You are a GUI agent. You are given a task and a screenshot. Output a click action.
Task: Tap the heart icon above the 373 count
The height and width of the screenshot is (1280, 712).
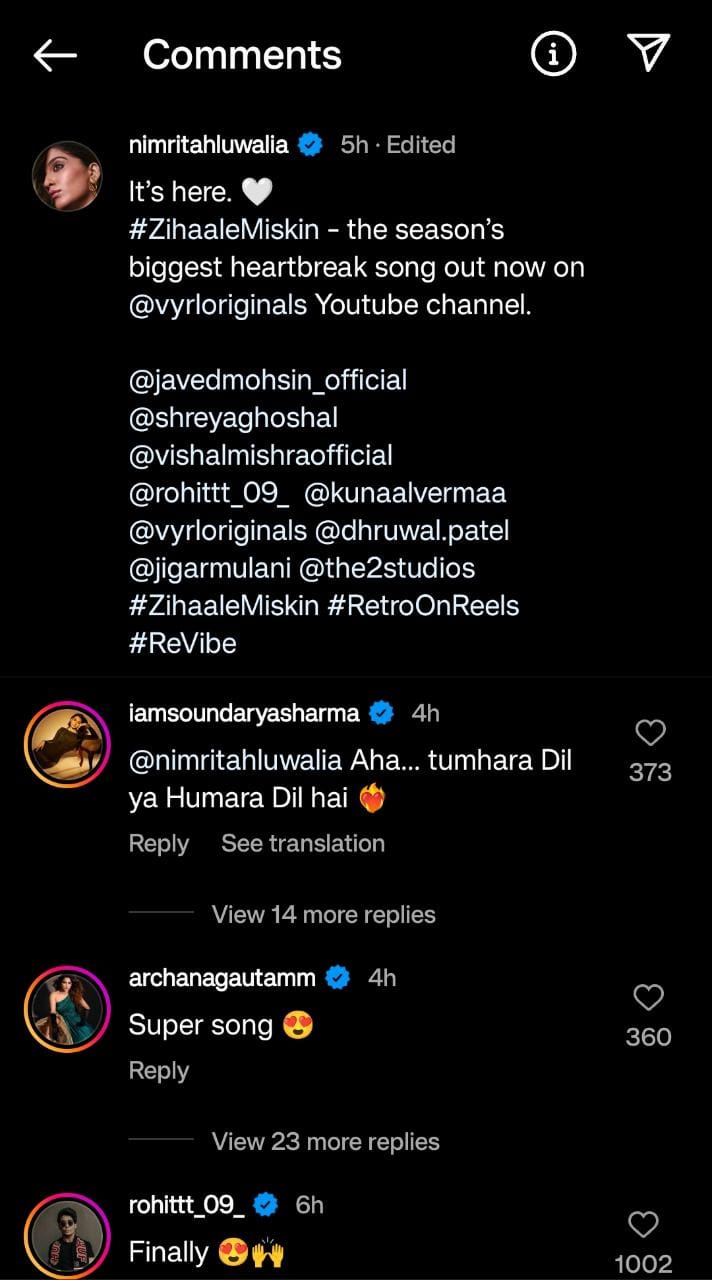coord(650,733)
